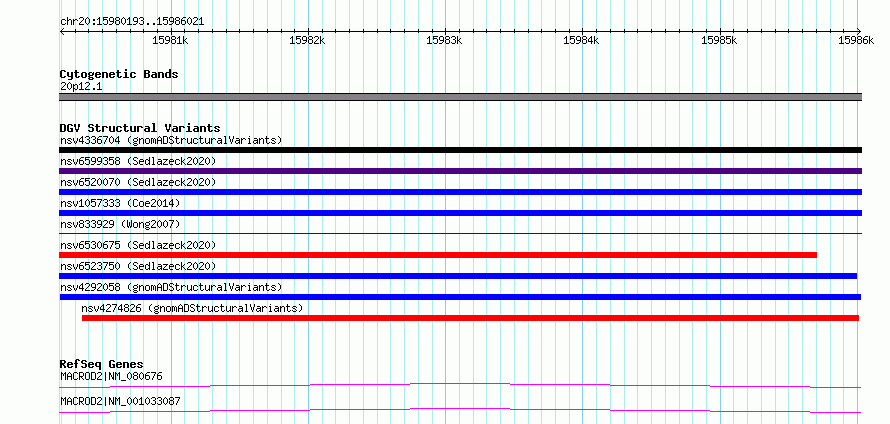Click the nsv4336704 black variant bar
This screenshot has height=424, width=890.
pyautogui.click(x=460, y=150)
